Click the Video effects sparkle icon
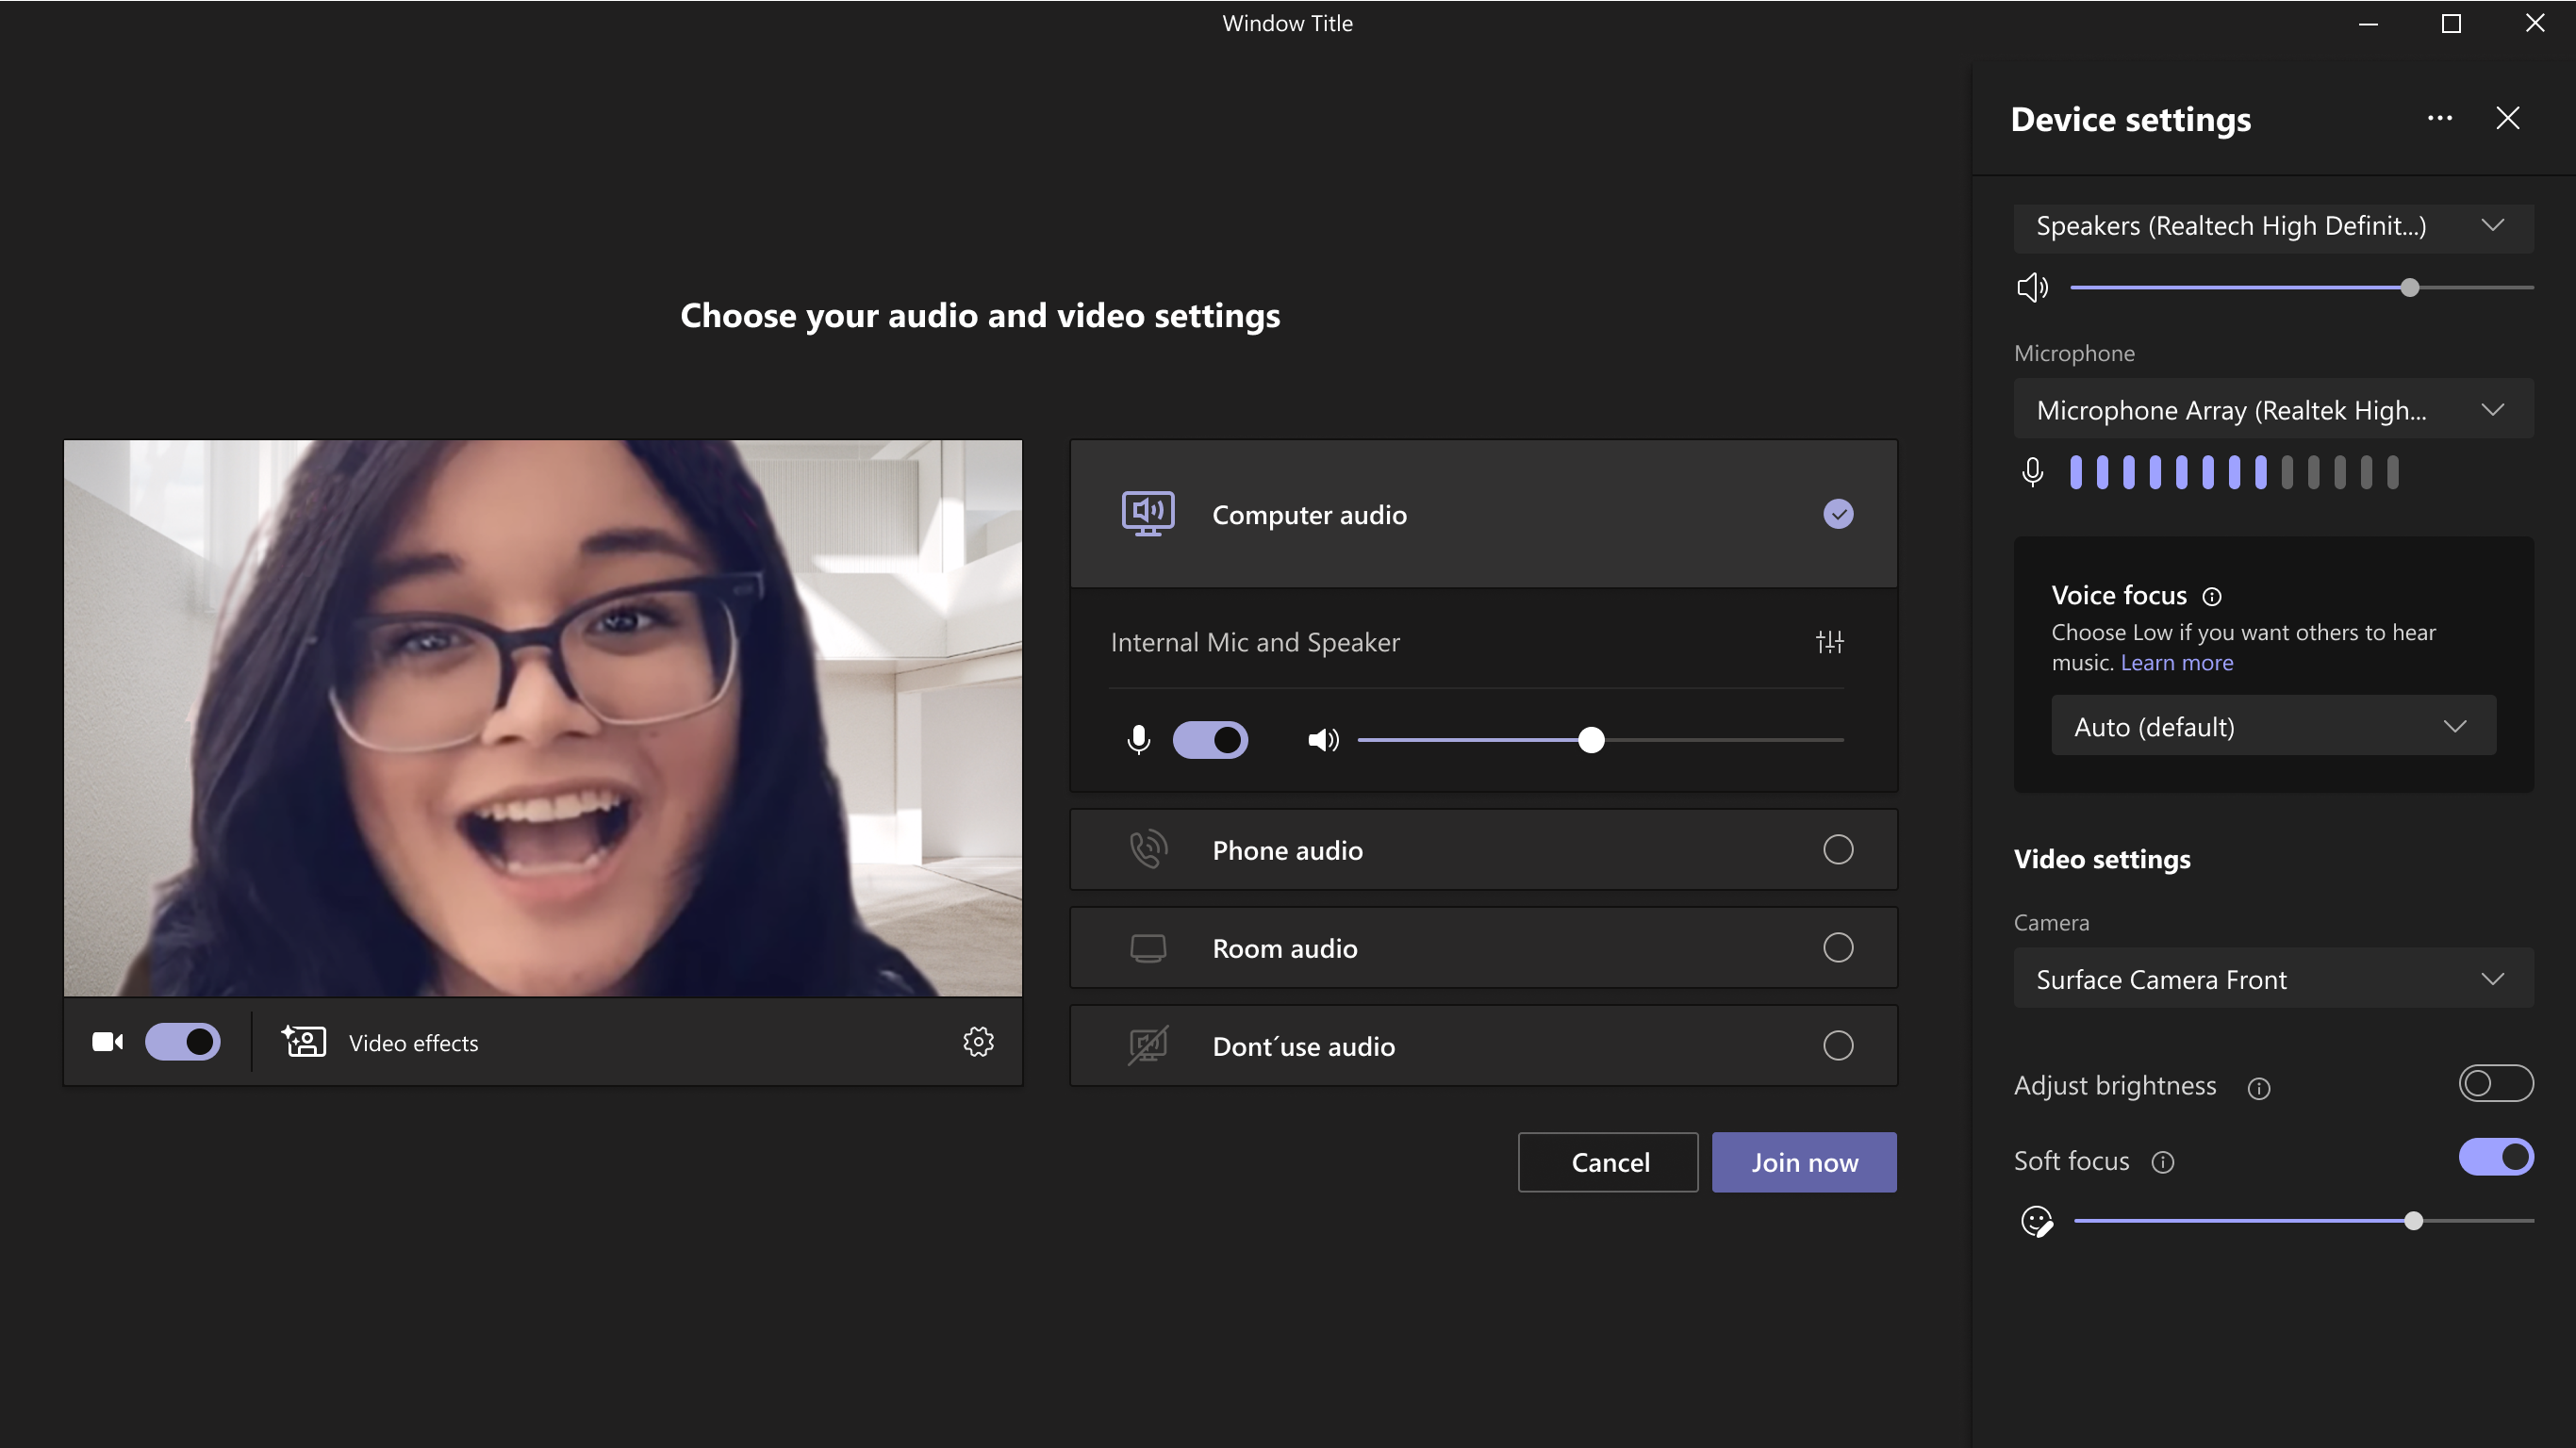2576x1448 pixels. pyautogui.click(x=304, y=1042)
